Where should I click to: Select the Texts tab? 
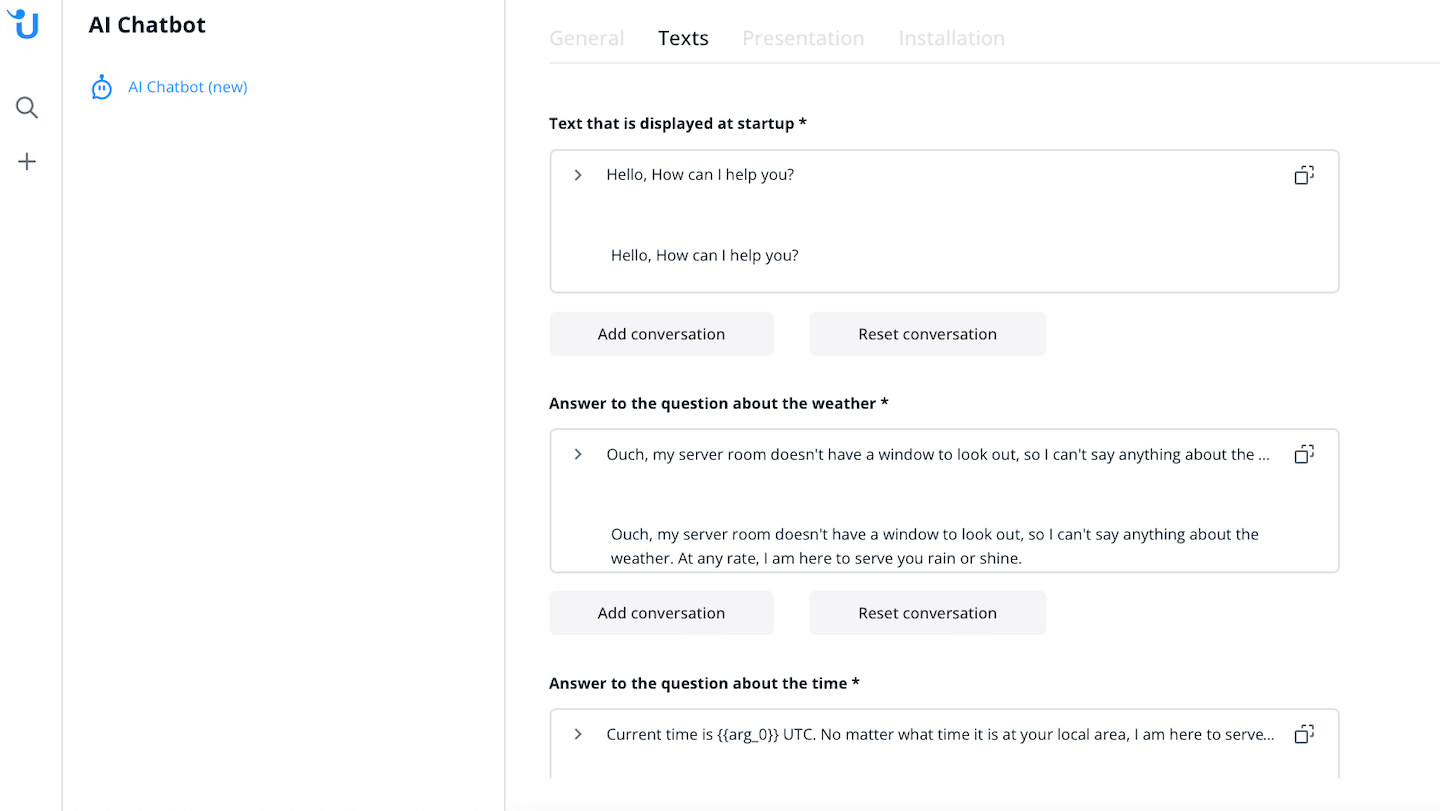tap(683, 38)
